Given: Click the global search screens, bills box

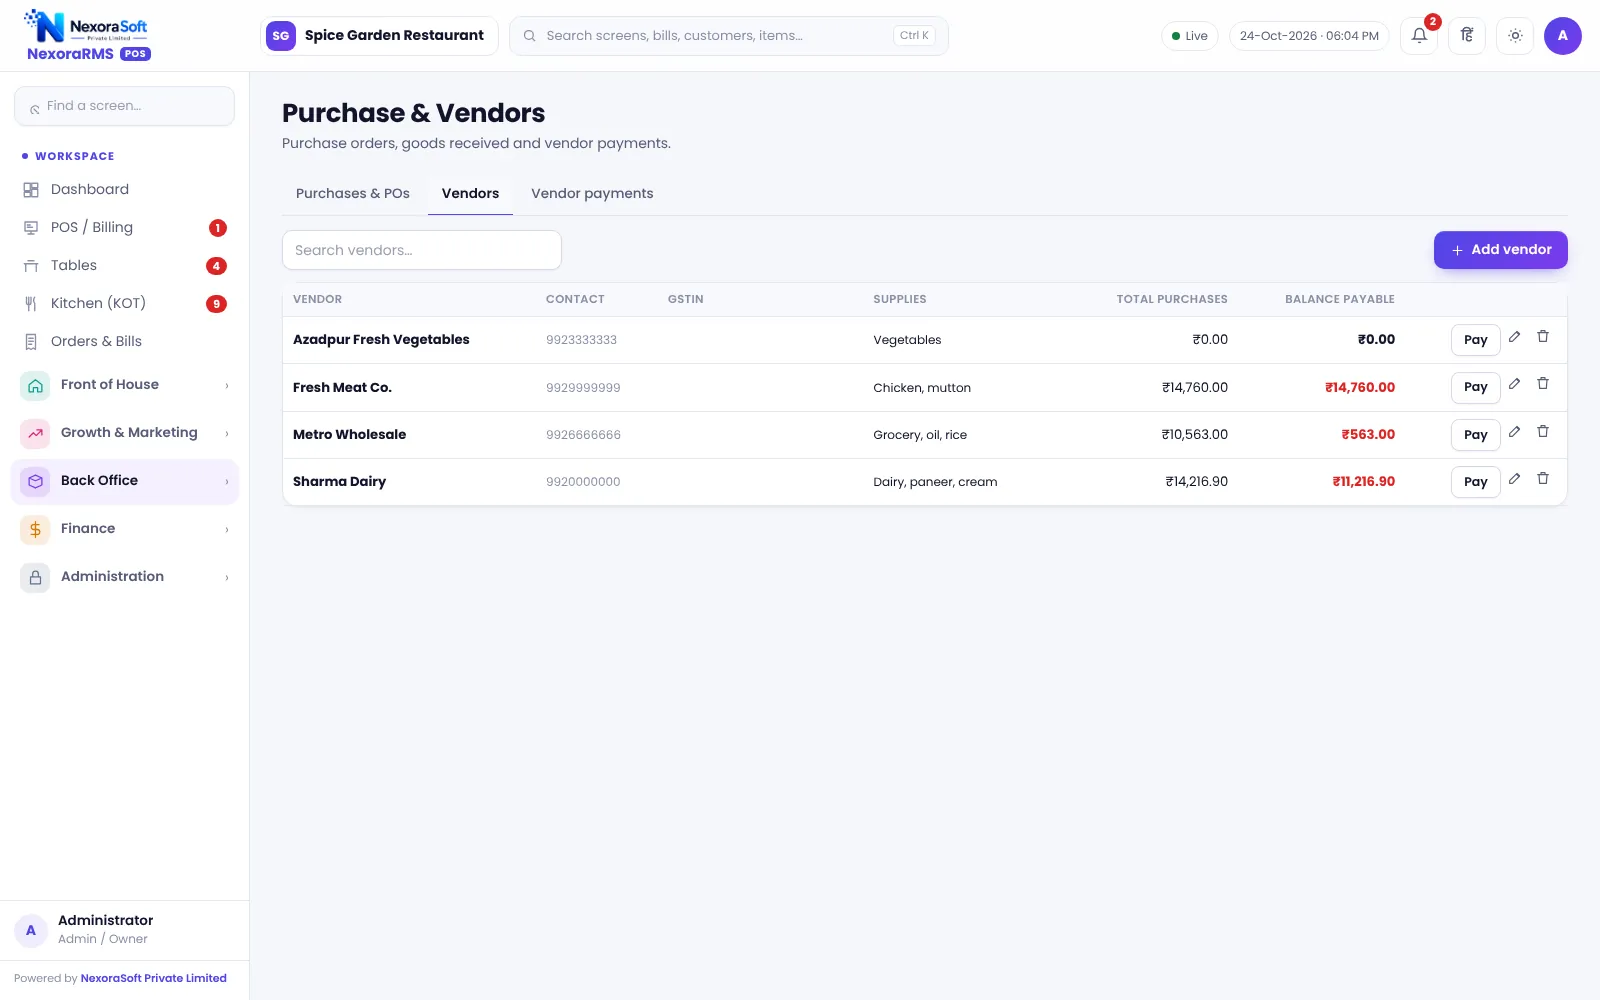Looking at the screenshot, I should point(729,36).
